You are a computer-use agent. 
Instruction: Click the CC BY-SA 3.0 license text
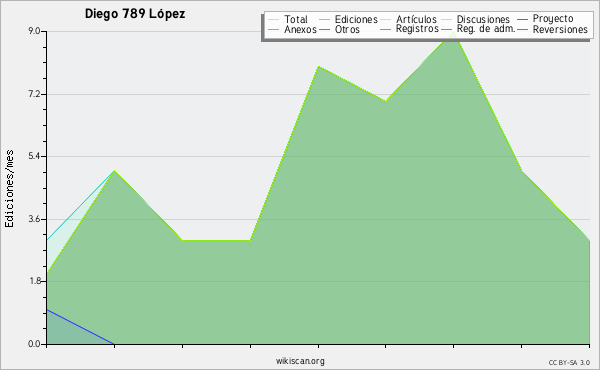point(569,362)
